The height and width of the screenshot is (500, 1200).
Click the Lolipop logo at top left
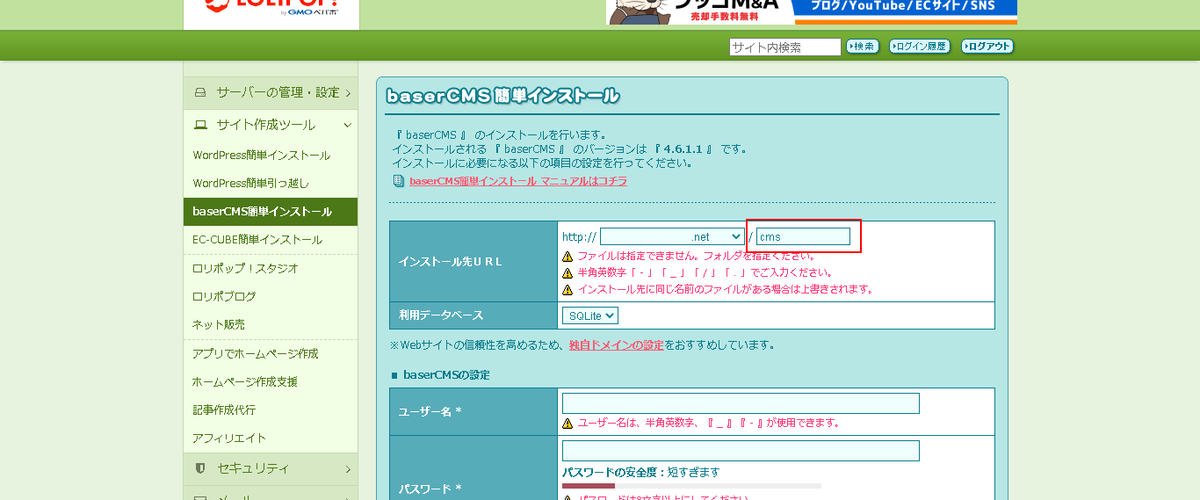[271, 8]
